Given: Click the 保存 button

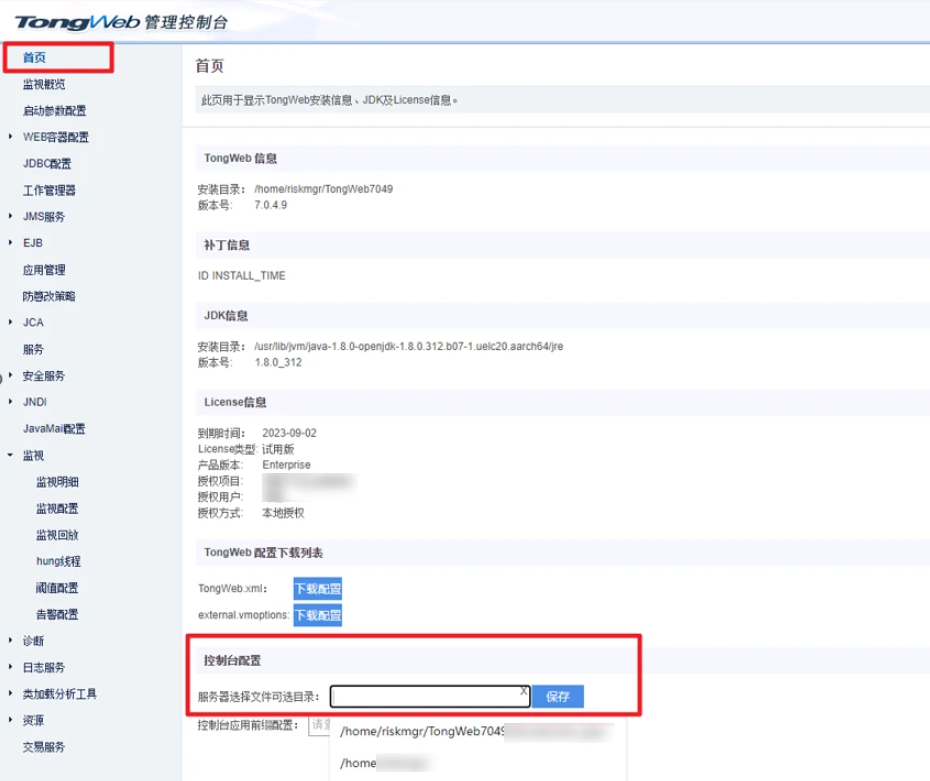Looking at the screenshot, I should coord(558,696).
